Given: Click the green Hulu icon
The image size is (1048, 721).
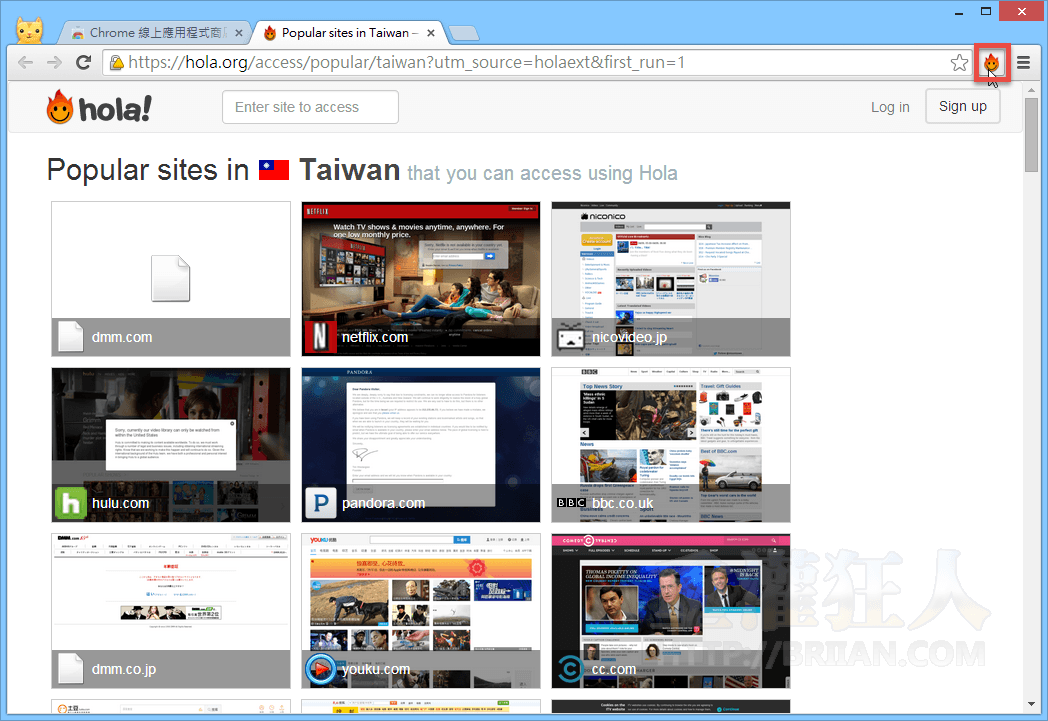Looking at the screenshot, I should click(x=71, y=503).
